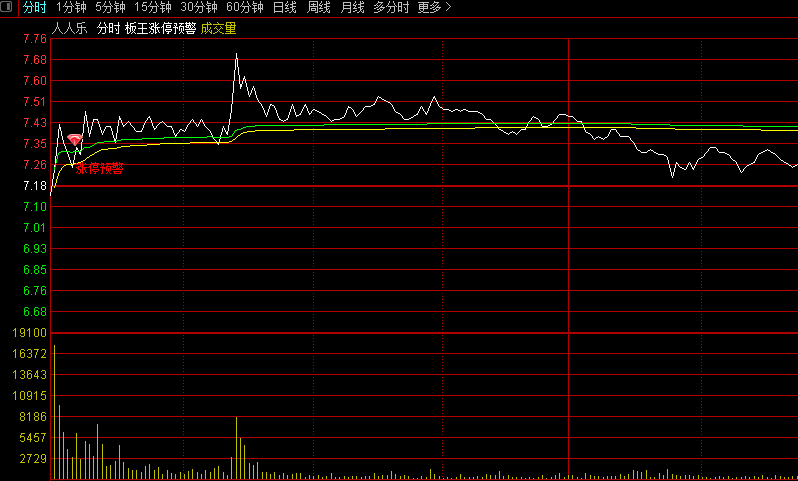Click the 板王涨停预警 indicator label

[x=160, y=28]
